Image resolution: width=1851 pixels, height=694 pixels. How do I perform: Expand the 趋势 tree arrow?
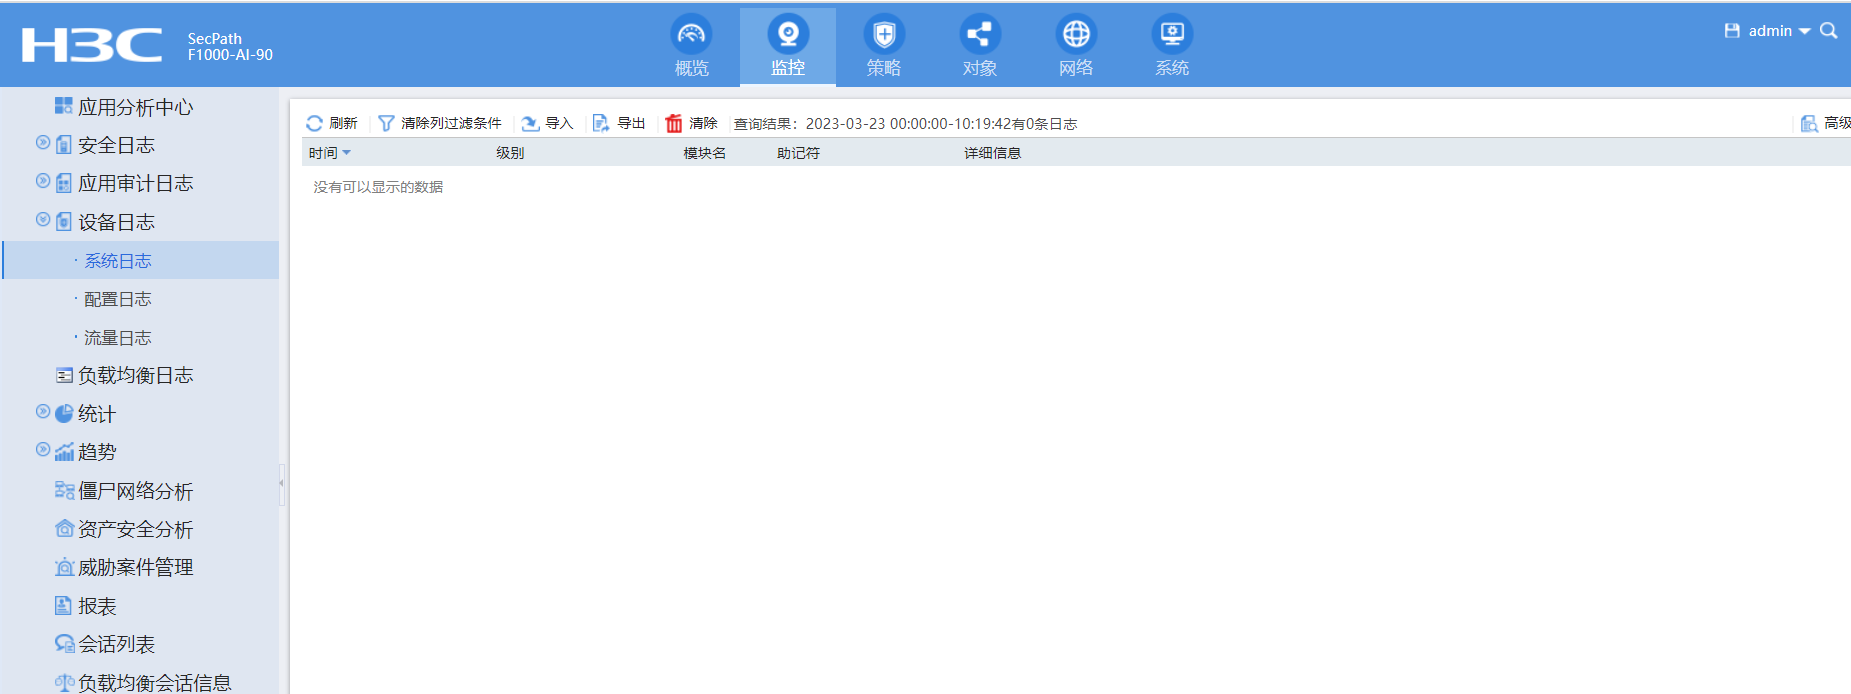coord(43,450)
